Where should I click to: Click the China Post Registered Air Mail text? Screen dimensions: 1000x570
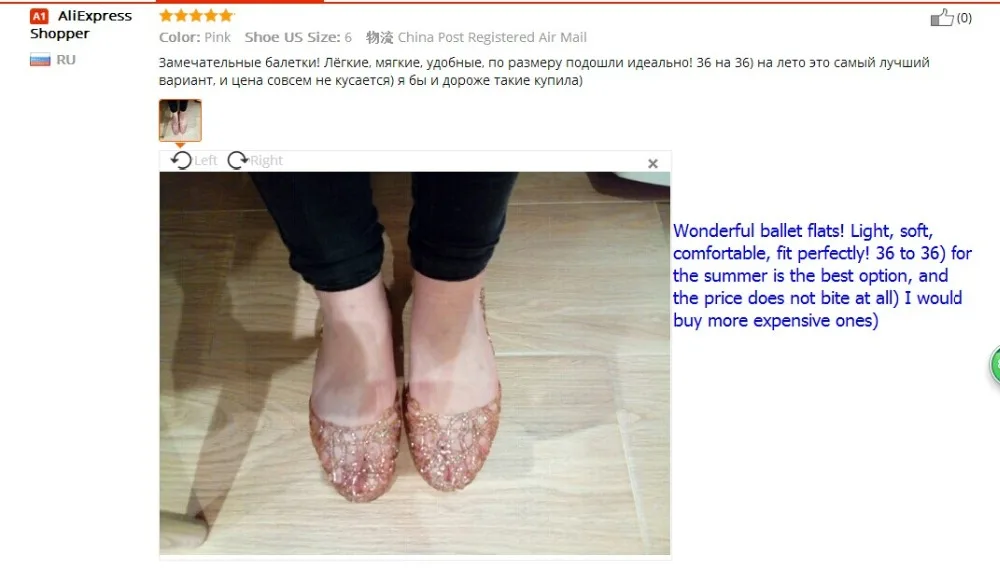coord(492,38)
